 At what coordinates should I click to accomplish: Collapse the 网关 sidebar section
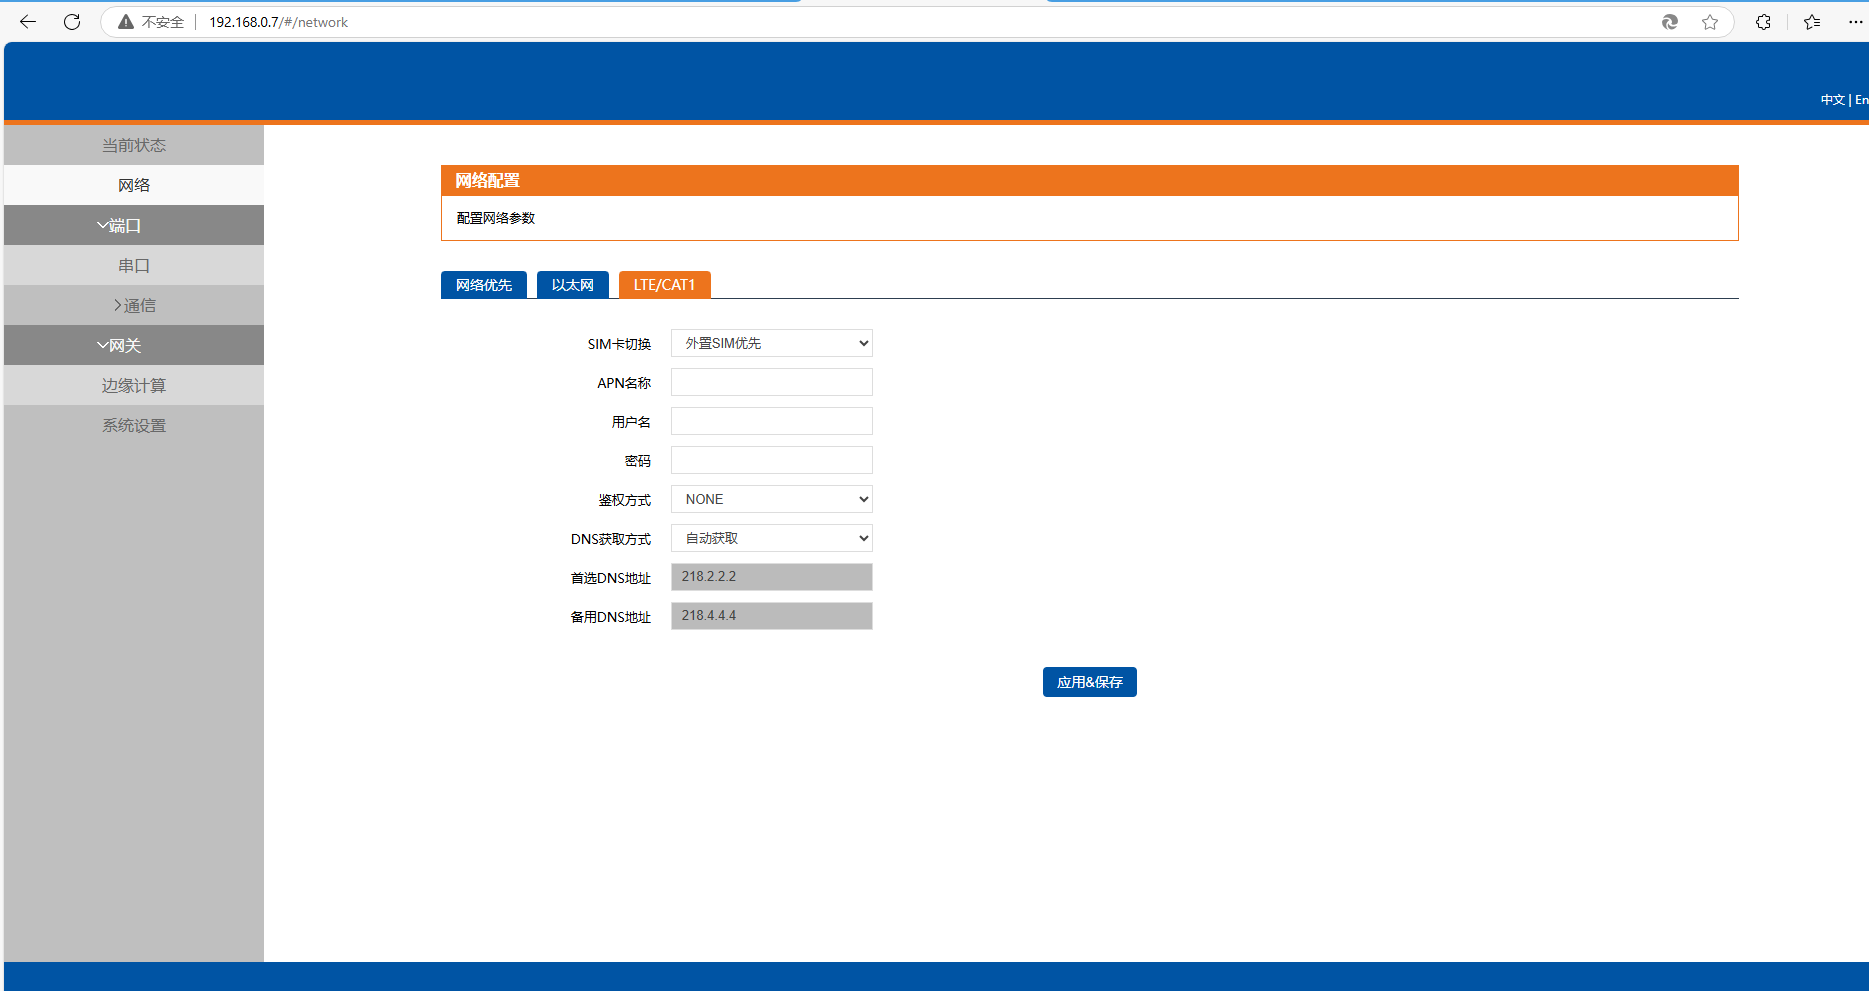[x=134, y=345]
